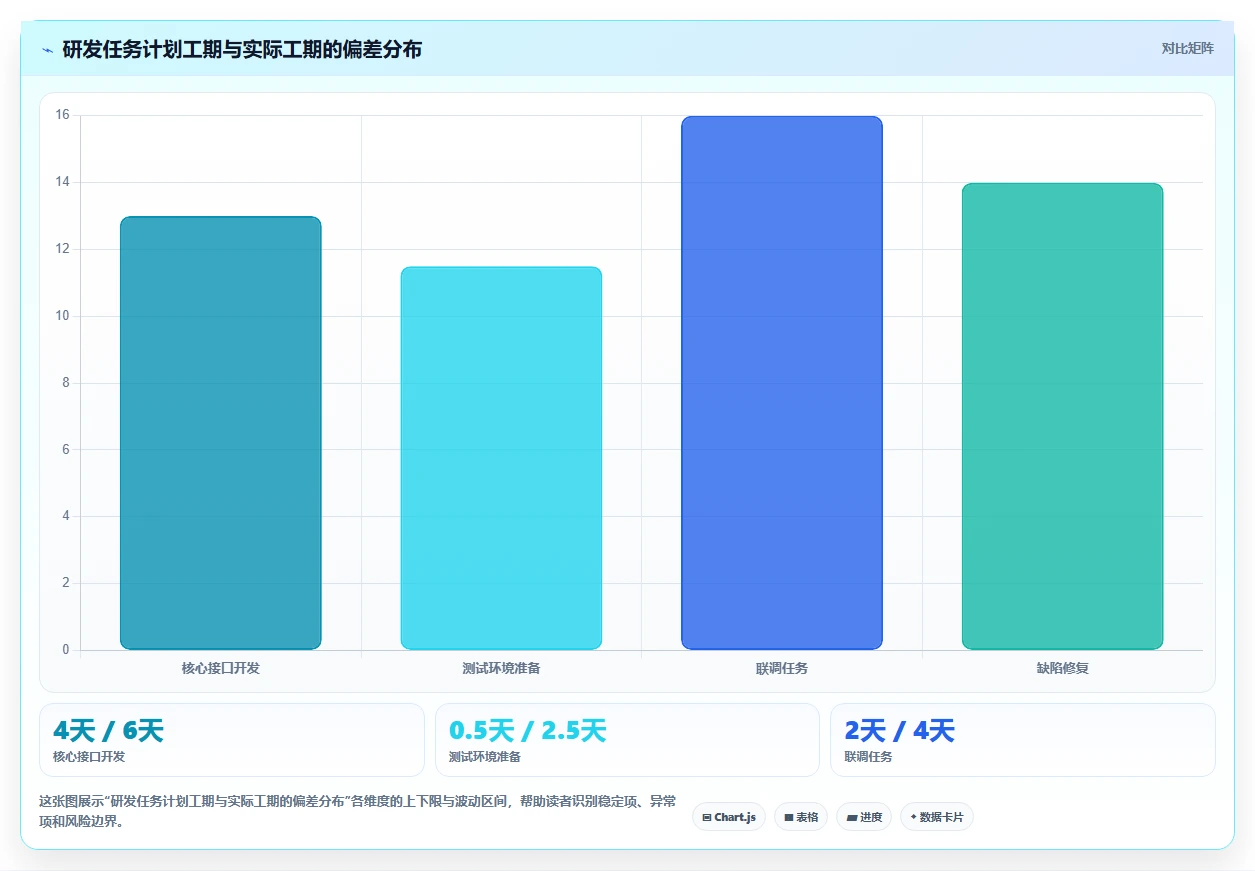Click the 对比矩阵 label in the header
This screenshot has width=1255, height=871.
(1188, 48)
